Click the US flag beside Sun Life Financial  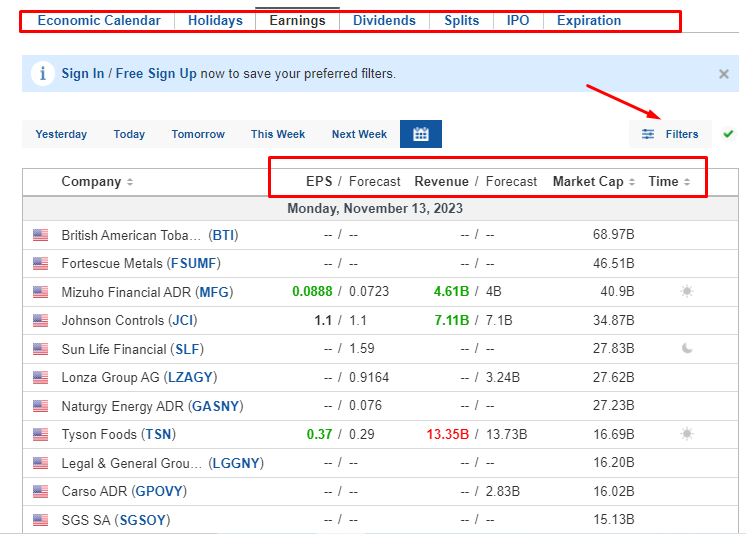click(40, 349)
